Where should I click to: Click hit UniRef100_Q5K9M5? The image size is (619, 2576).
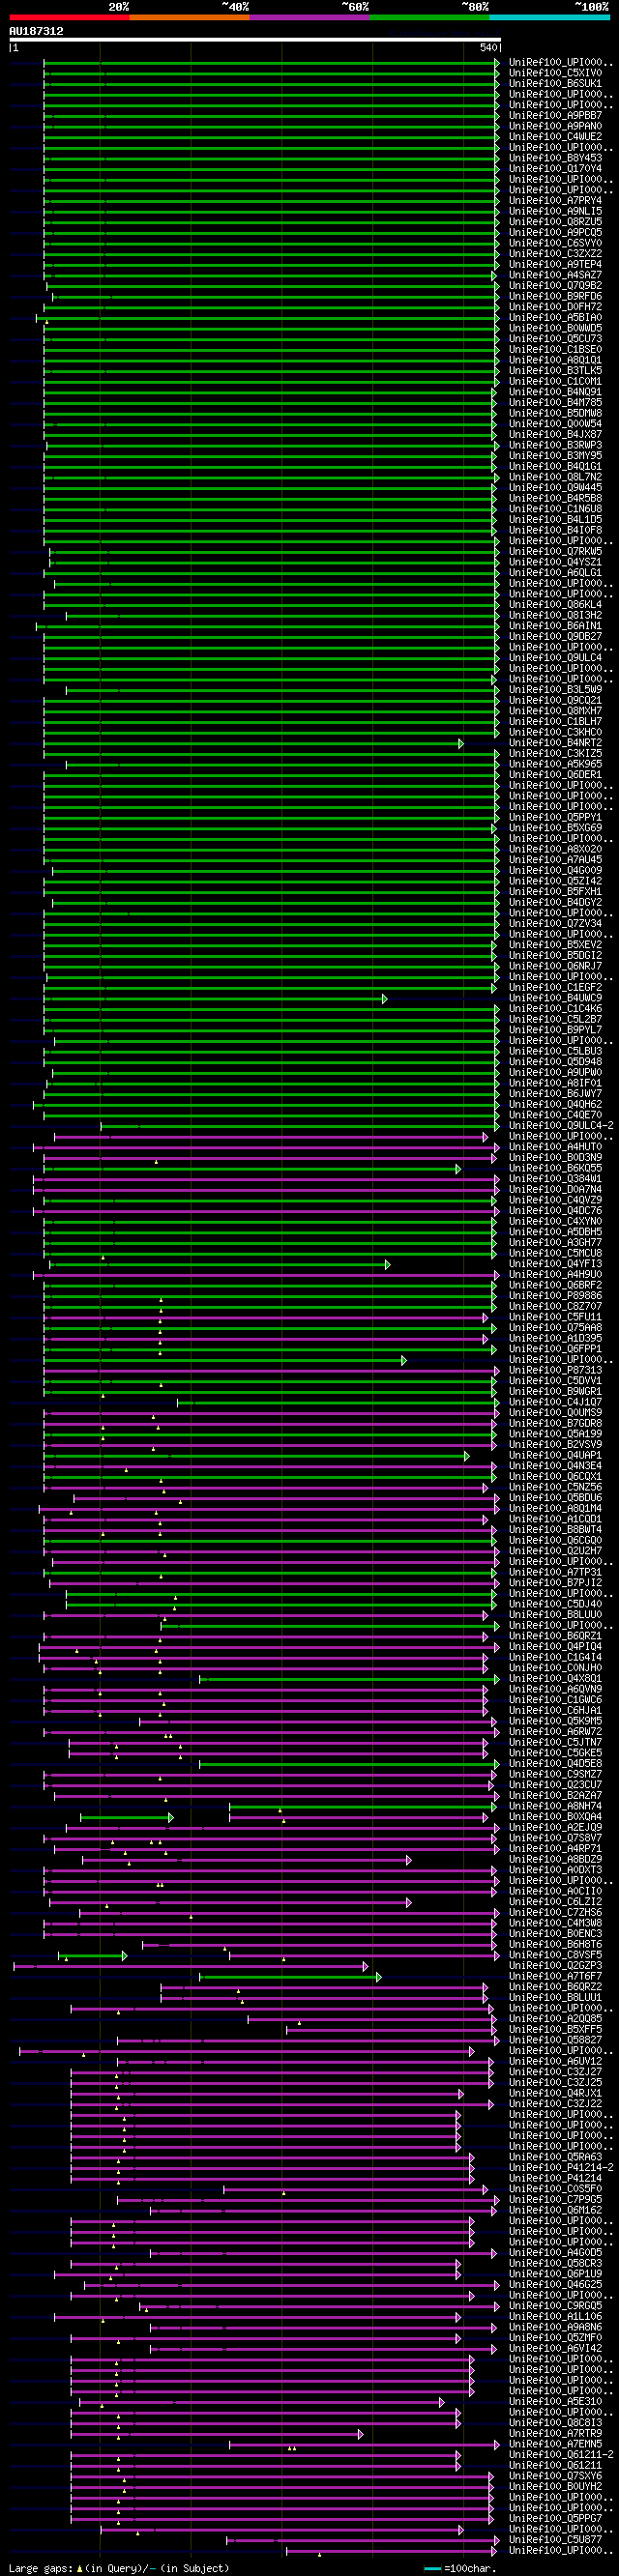point(555,1721)
